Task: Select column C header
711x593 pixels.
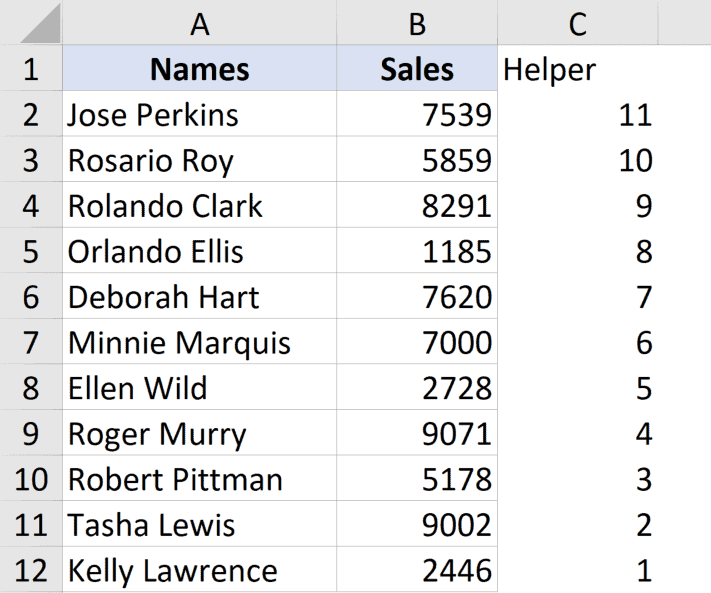Action: [x=577, y=23]
